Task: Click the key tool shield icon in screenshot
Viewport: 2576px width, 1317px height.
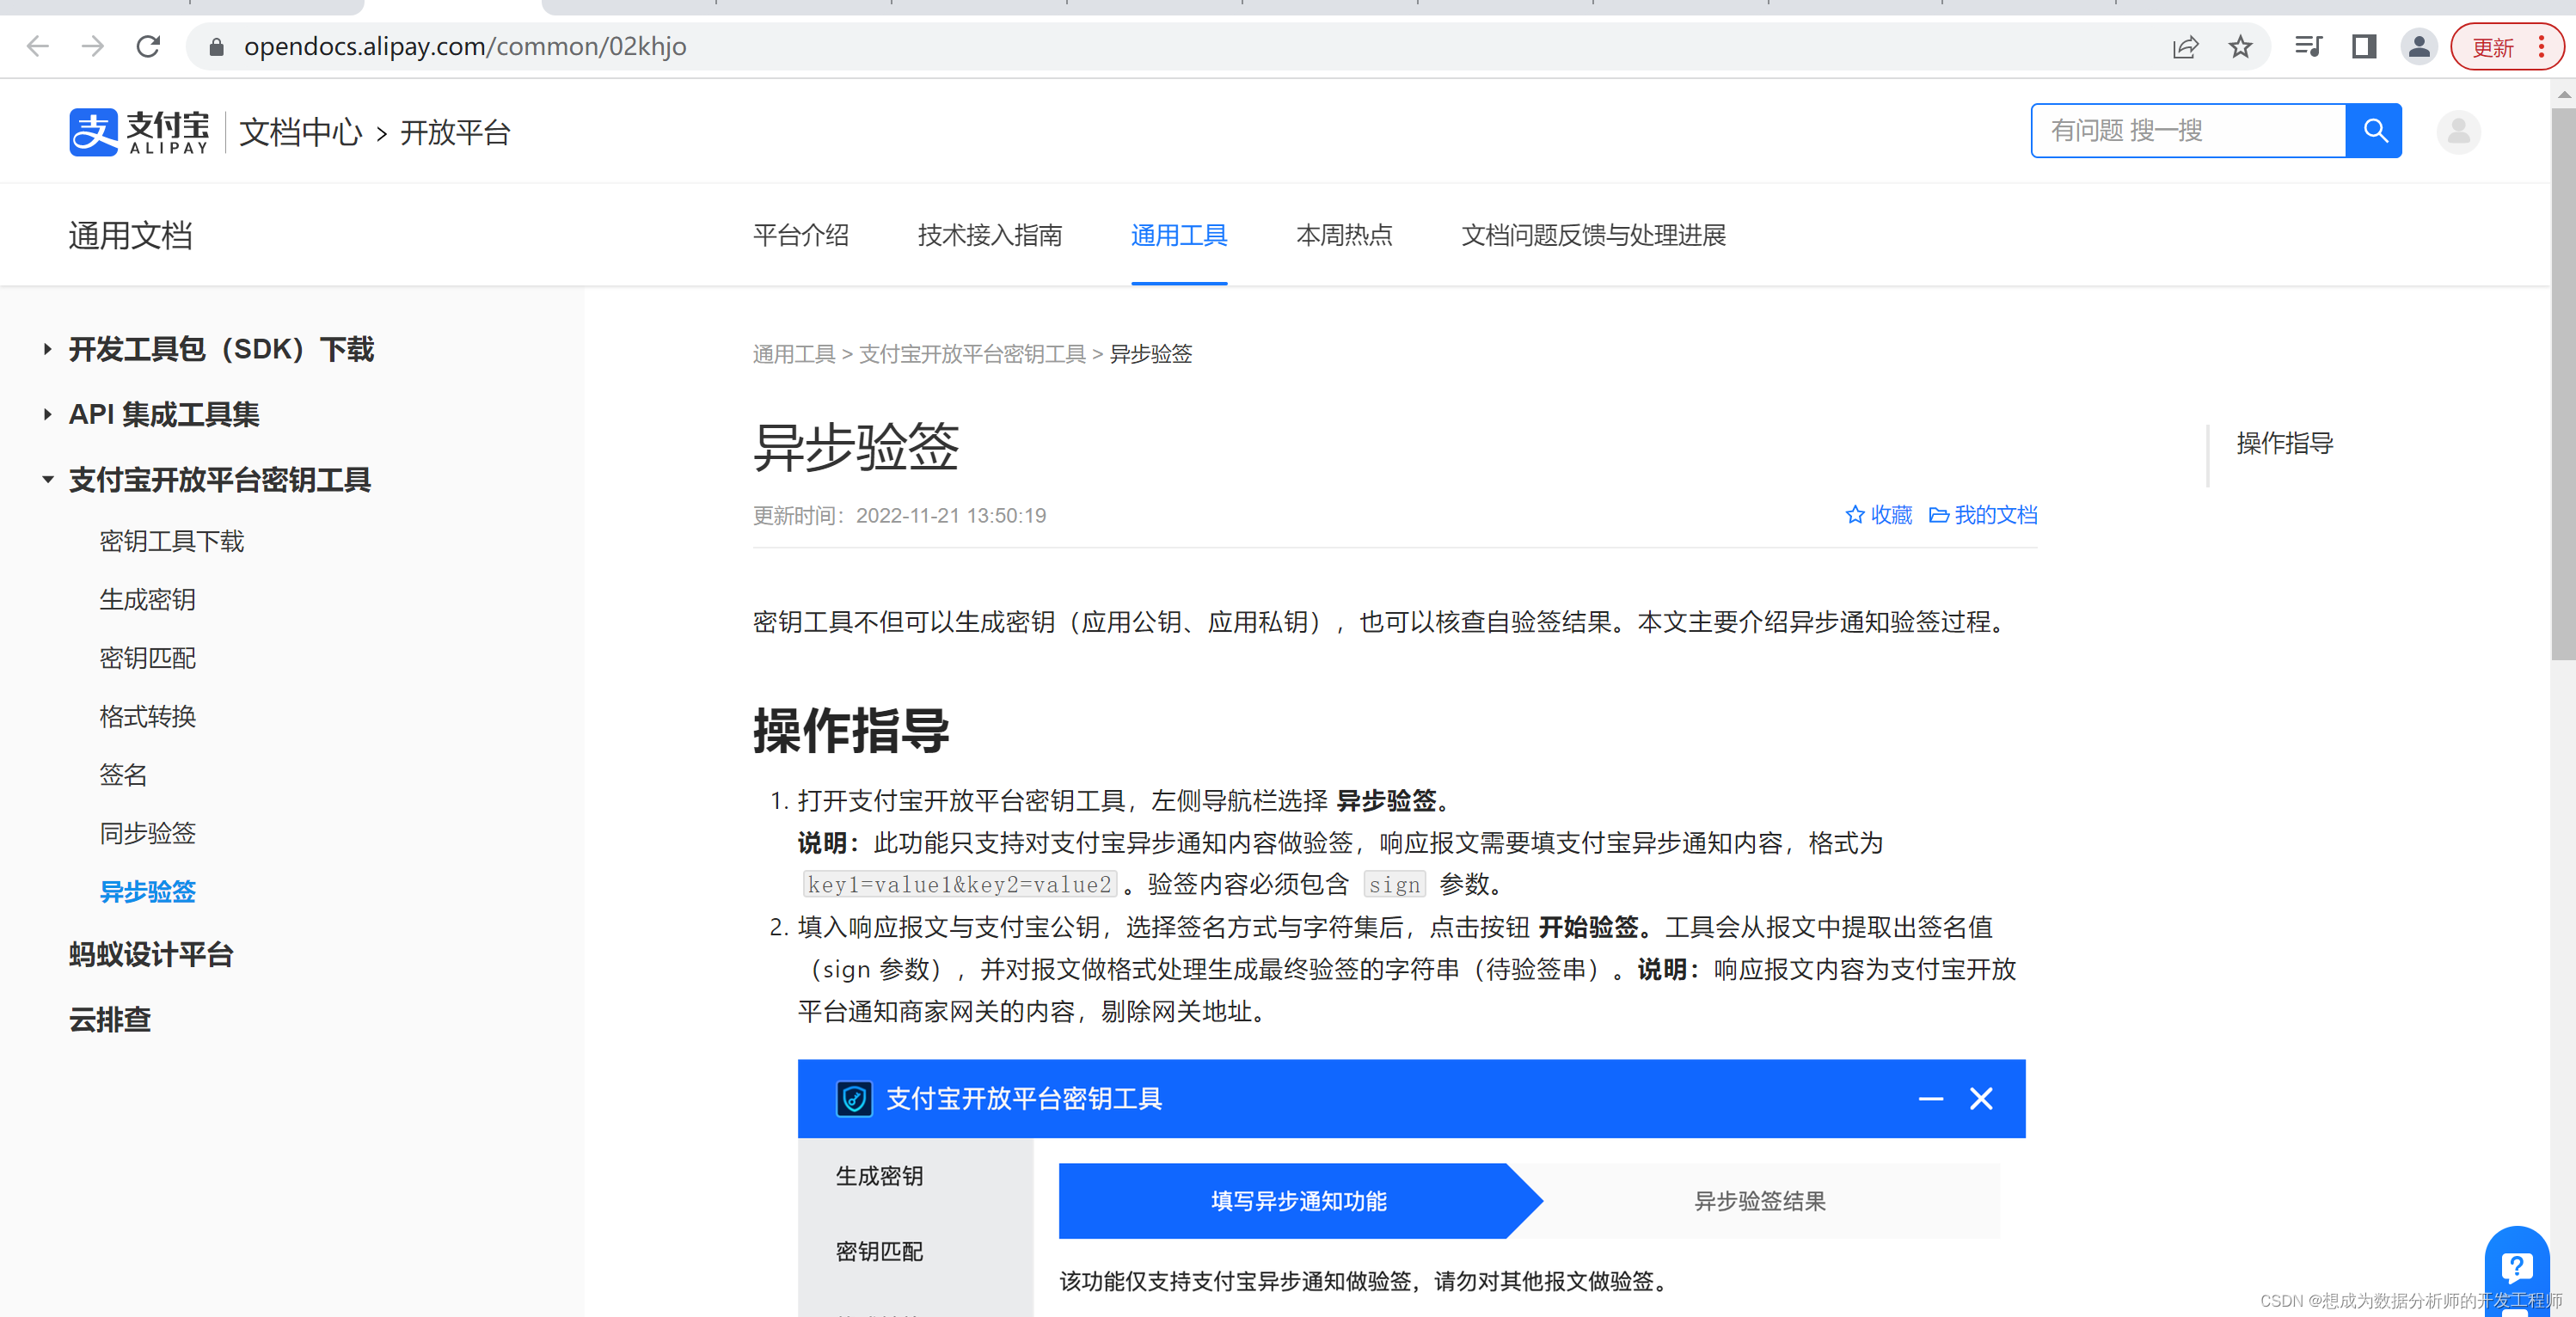Action: click(x=854, y=1099)
